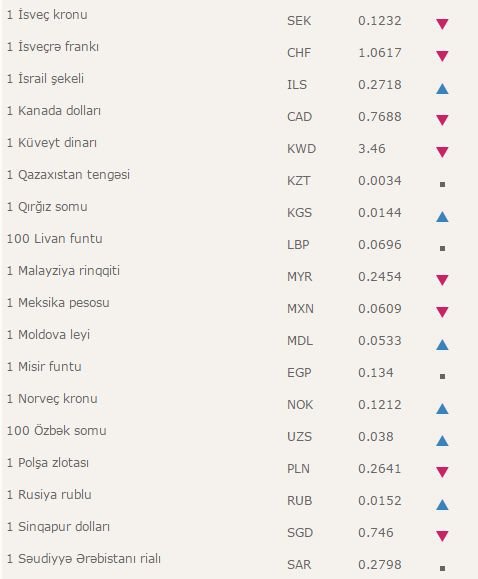Click the red down arrow for MXN
The height and width of the screenshot is (579, 478).
pyautogui.click(x=442, y=312)
